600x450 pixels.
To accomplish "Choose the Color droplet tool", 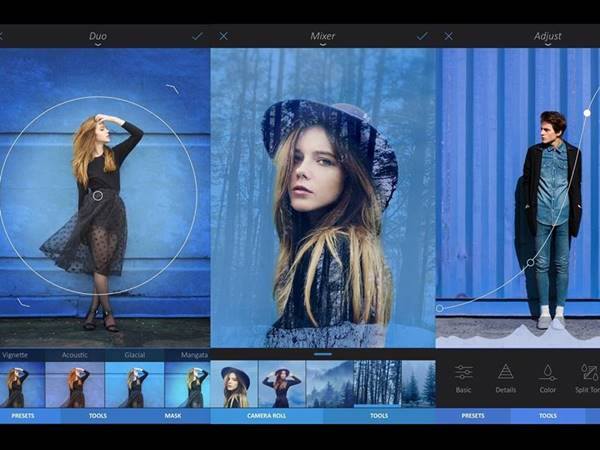I will click(548, 377).
